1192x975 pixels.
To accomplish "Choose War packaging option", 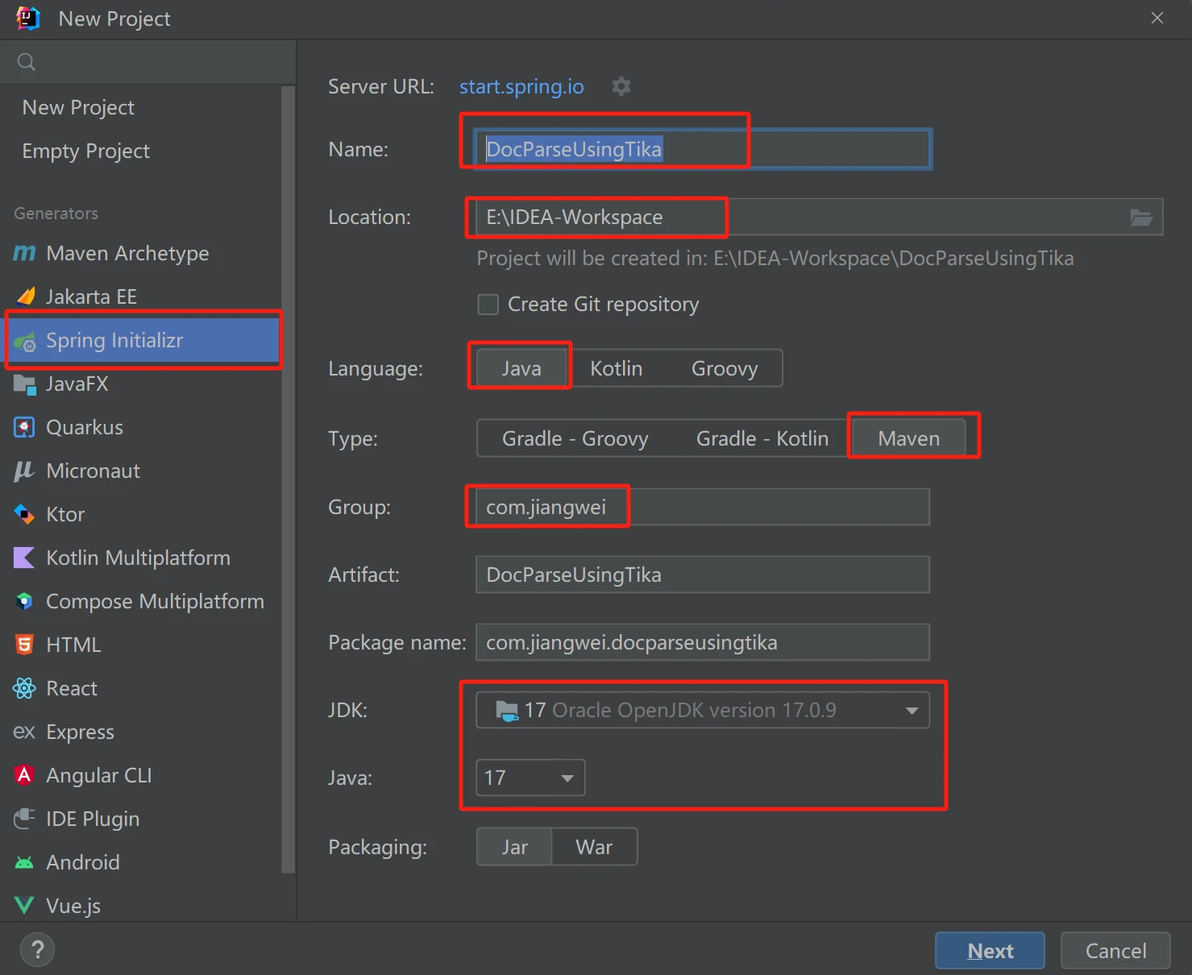I will pyautogui.click(x=594, y=847).
